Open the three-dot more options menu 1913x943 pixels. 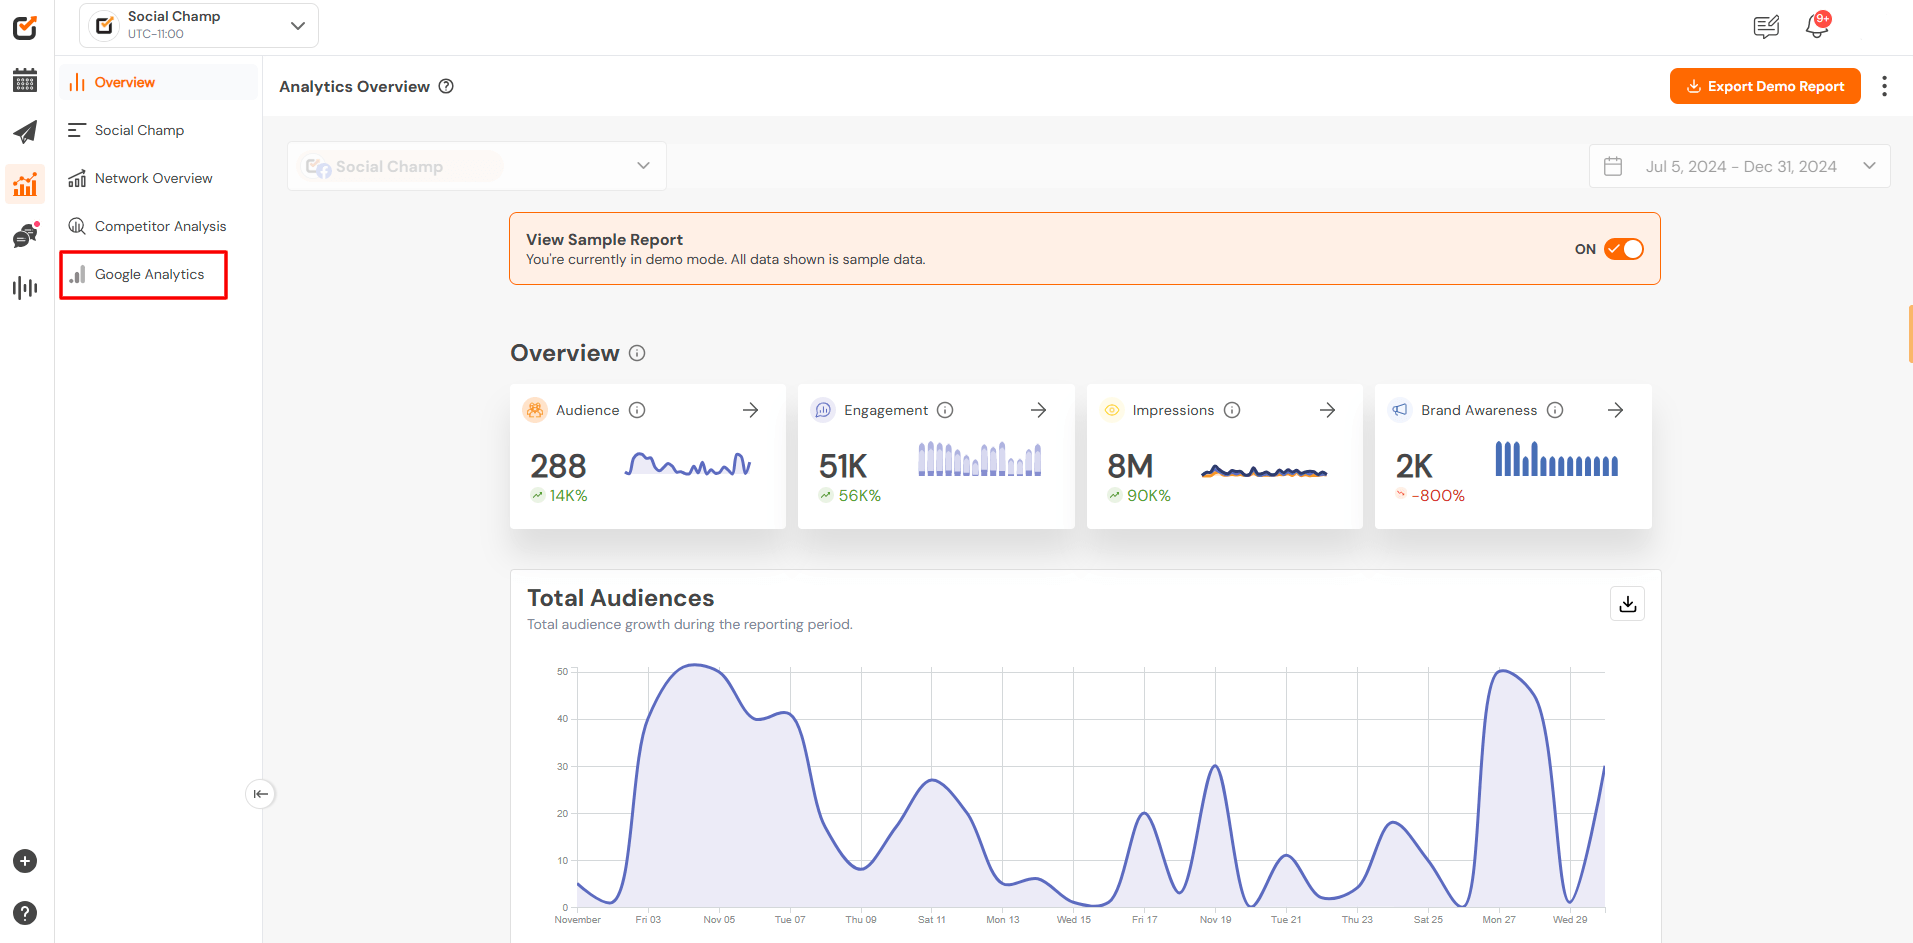[1884, 86]
